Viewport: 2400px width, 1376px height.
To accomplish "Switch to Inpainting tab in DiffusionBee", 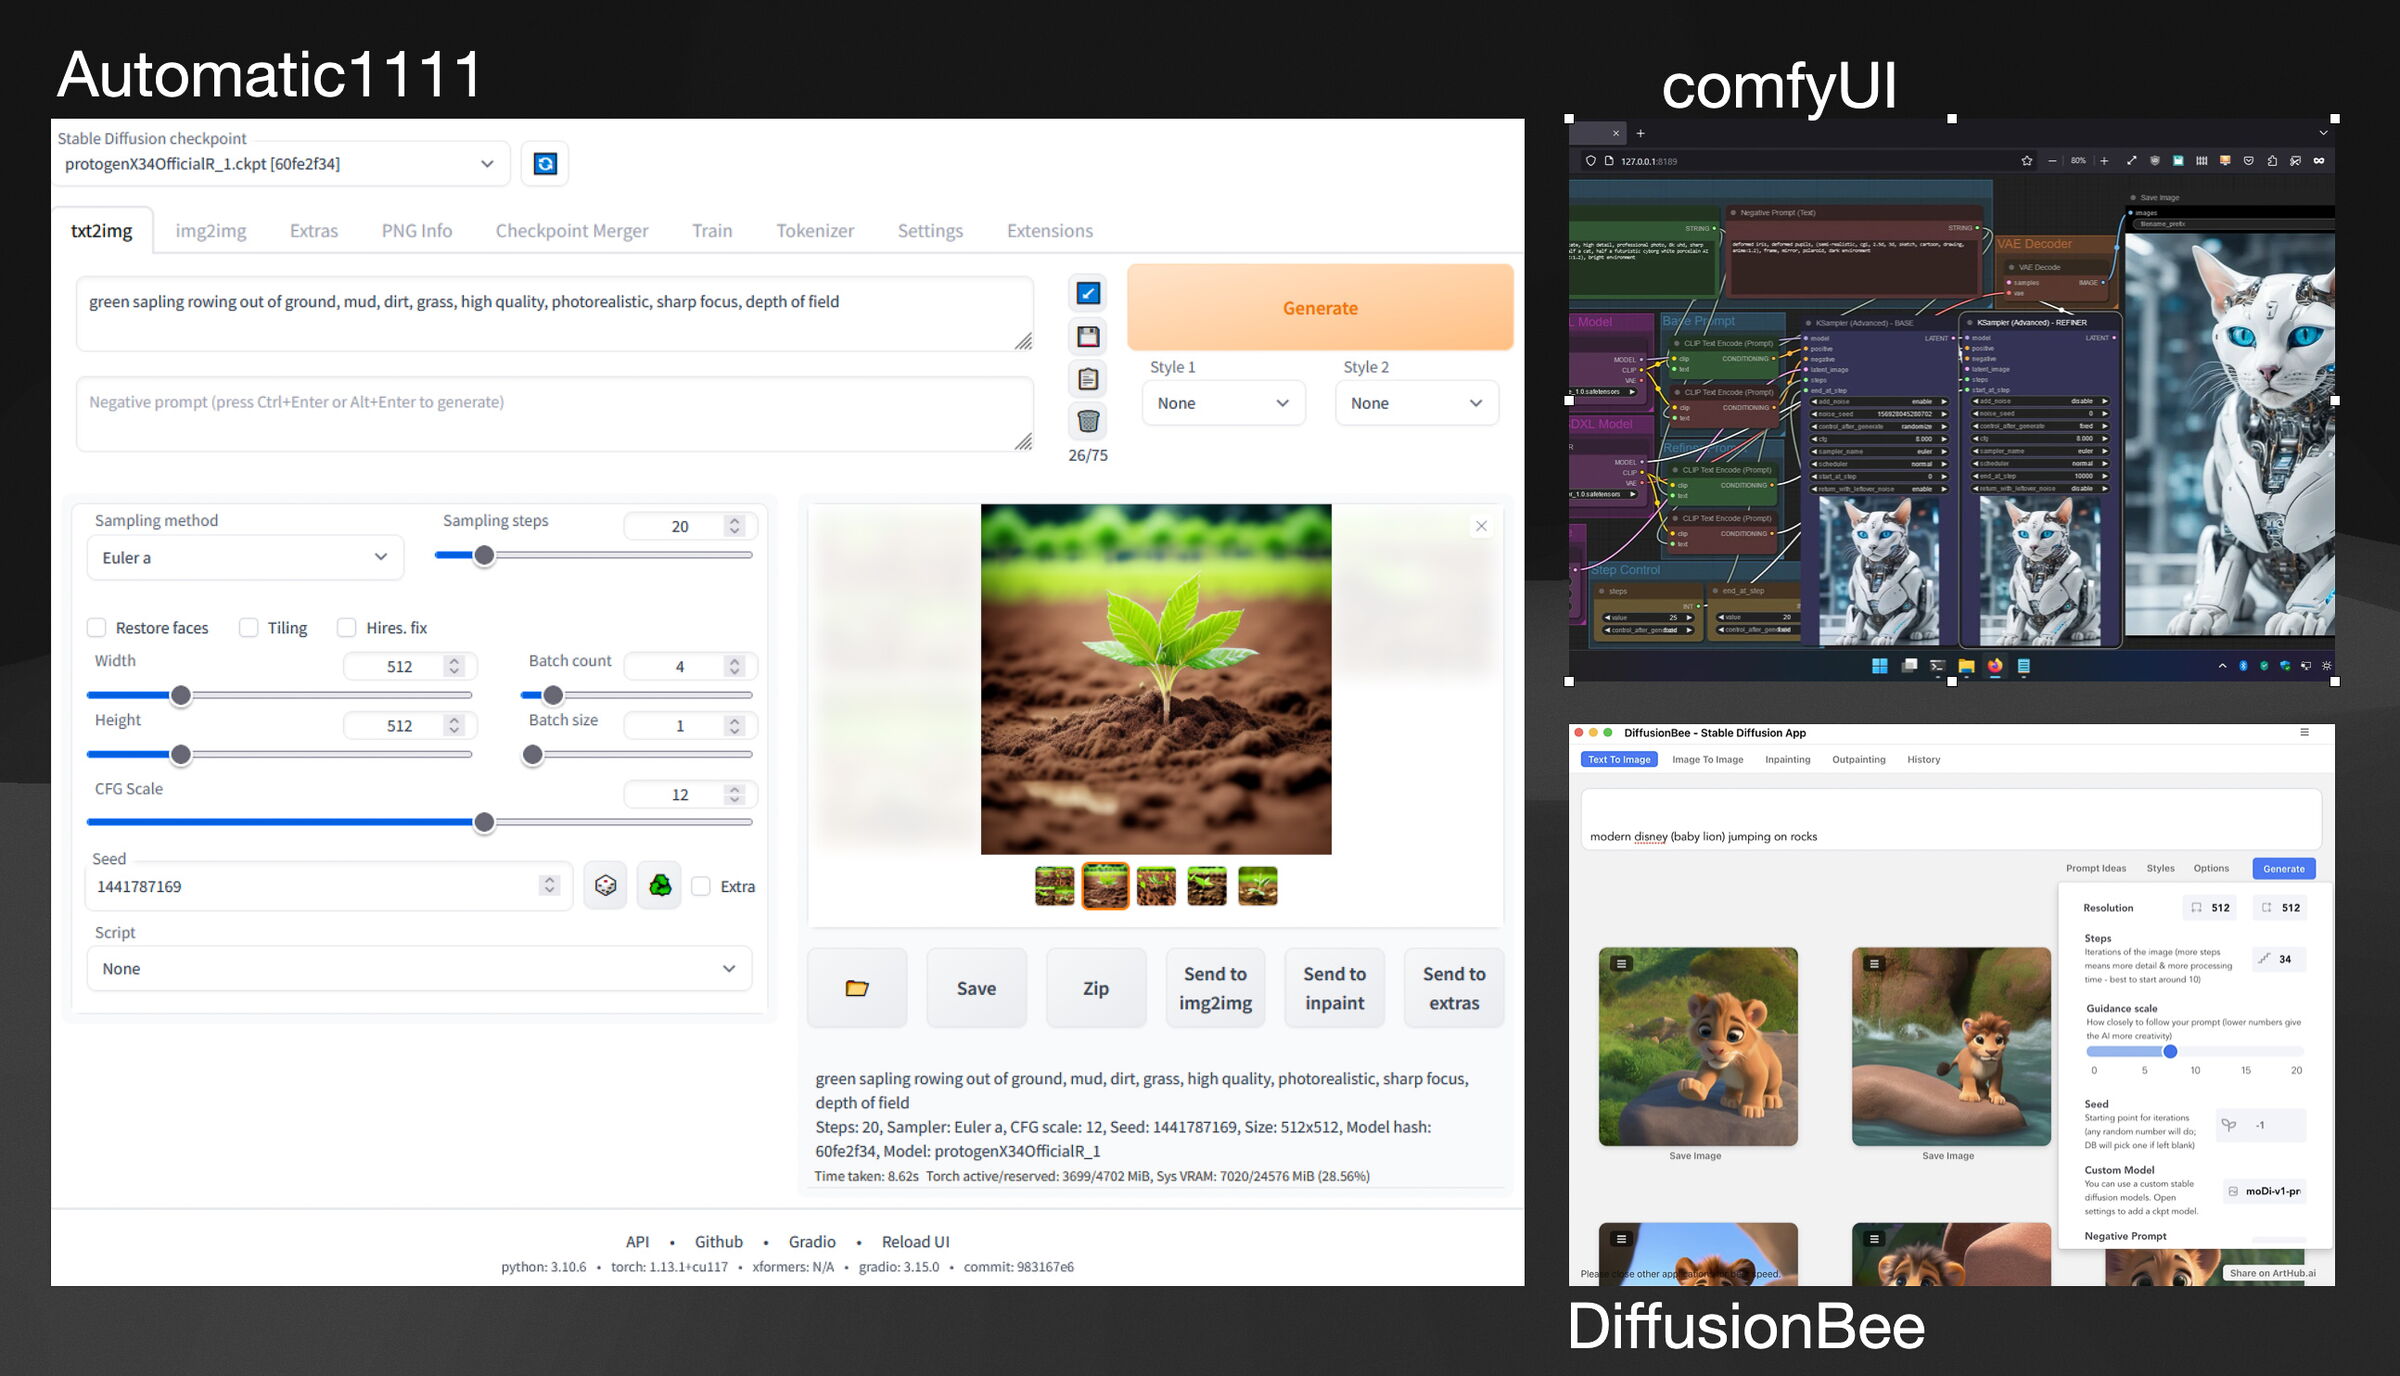I will point(1788,760).
